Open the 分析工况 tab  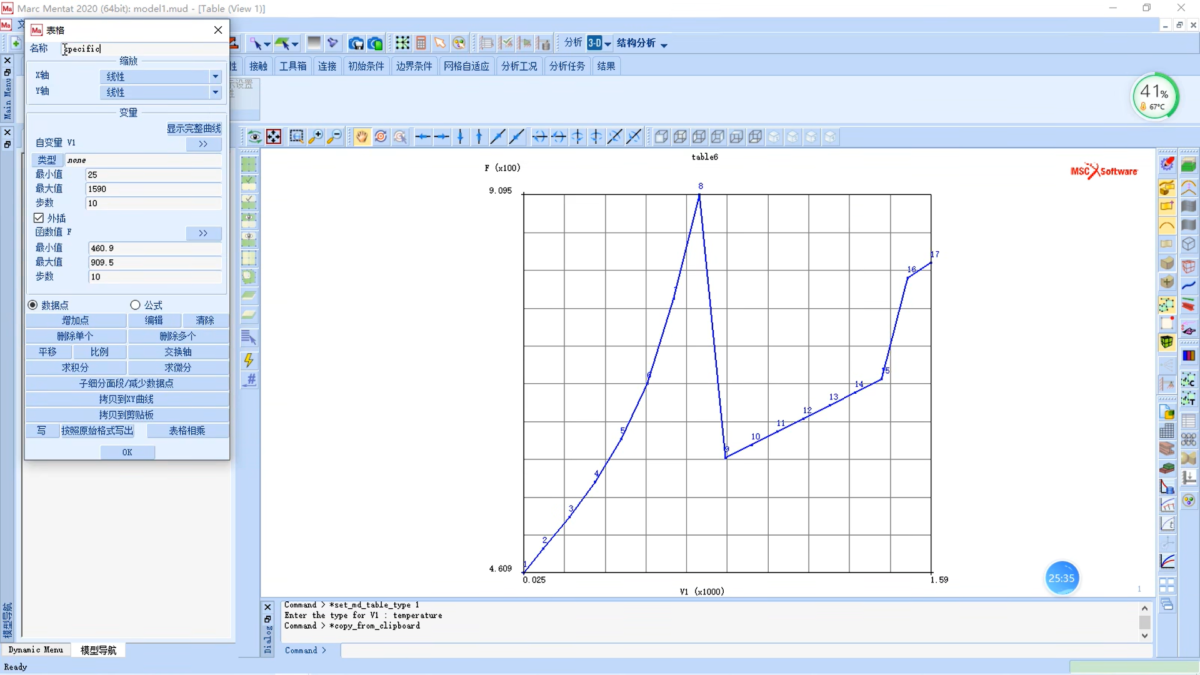tap(519, 66)
